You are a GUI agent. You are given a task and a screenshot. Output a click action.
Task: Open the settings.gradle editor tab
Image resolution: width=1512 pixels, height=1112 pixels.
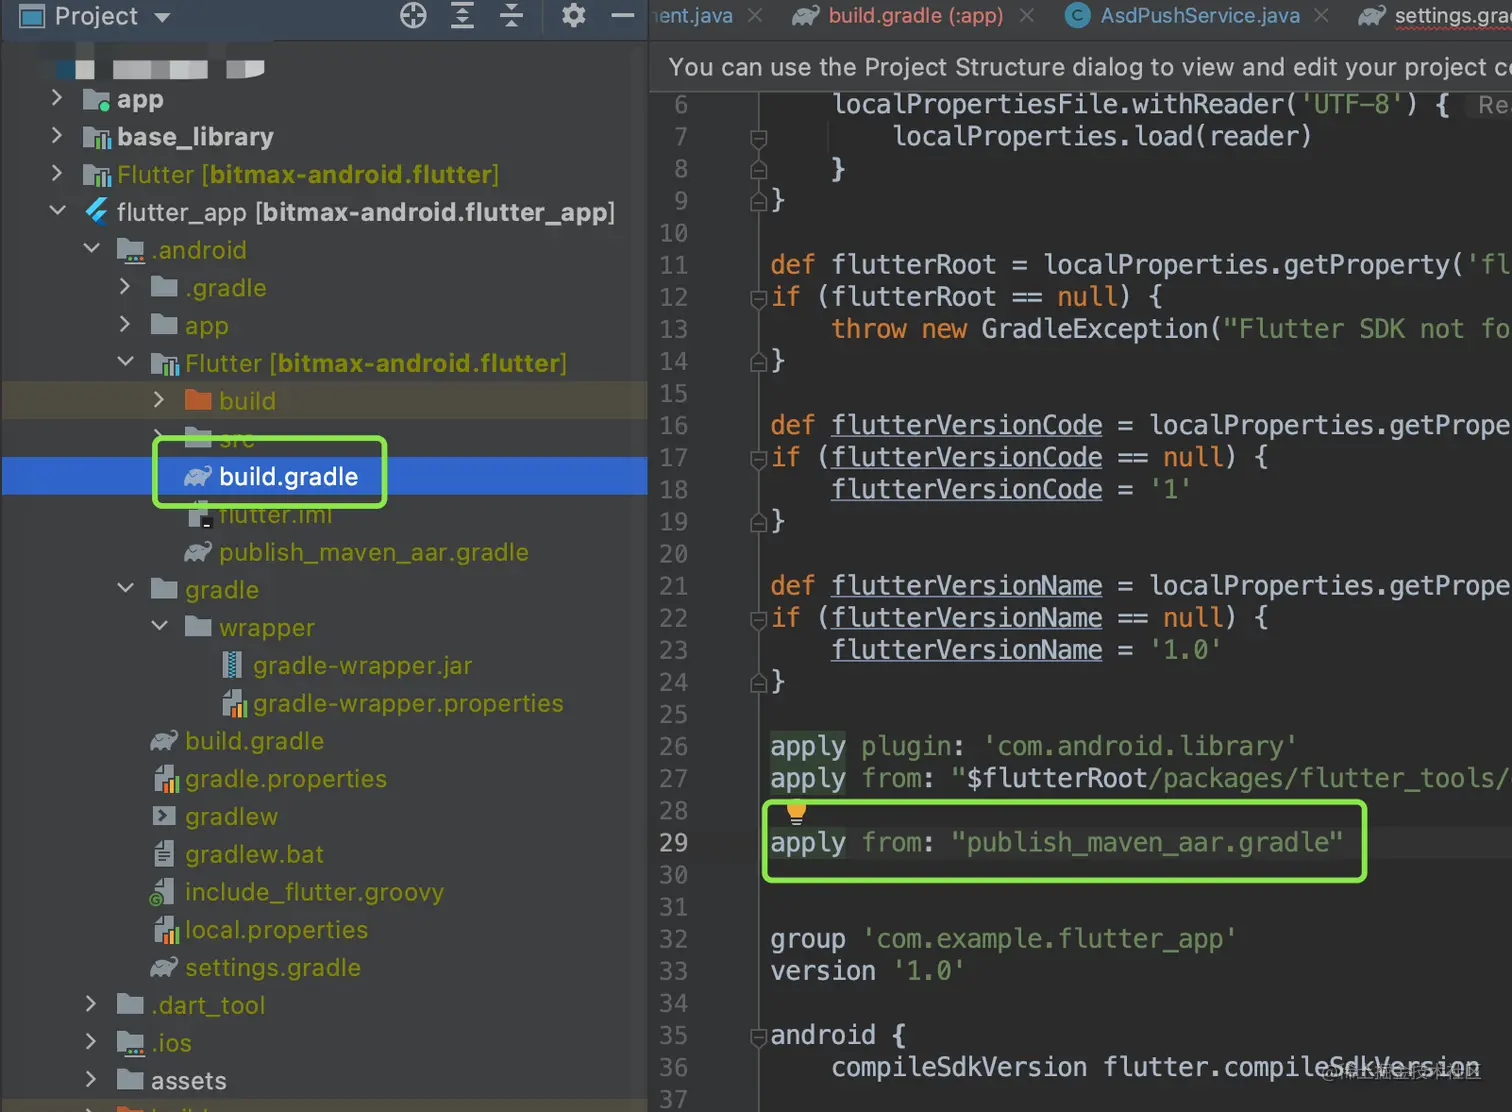pos(1434,15)
